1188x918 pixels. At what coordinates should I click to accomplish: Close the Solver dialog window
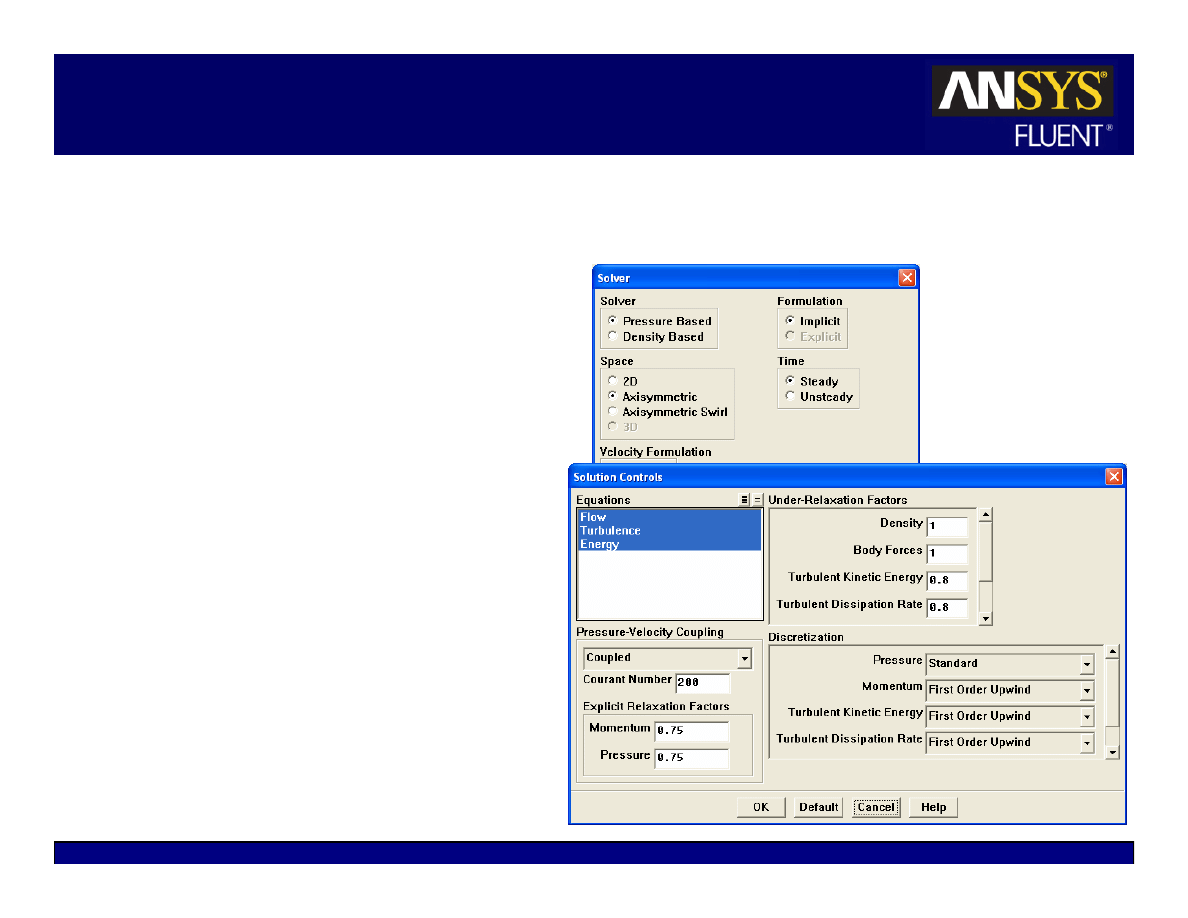906,278
